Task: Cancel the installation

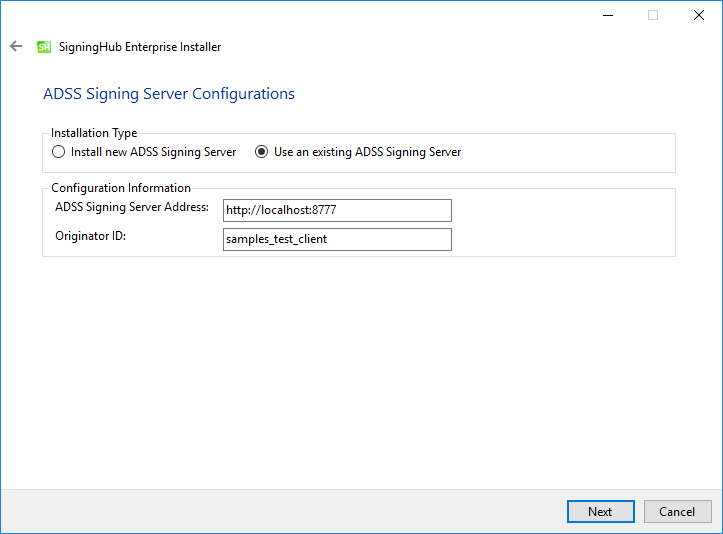Action: [x=677, y=511]
